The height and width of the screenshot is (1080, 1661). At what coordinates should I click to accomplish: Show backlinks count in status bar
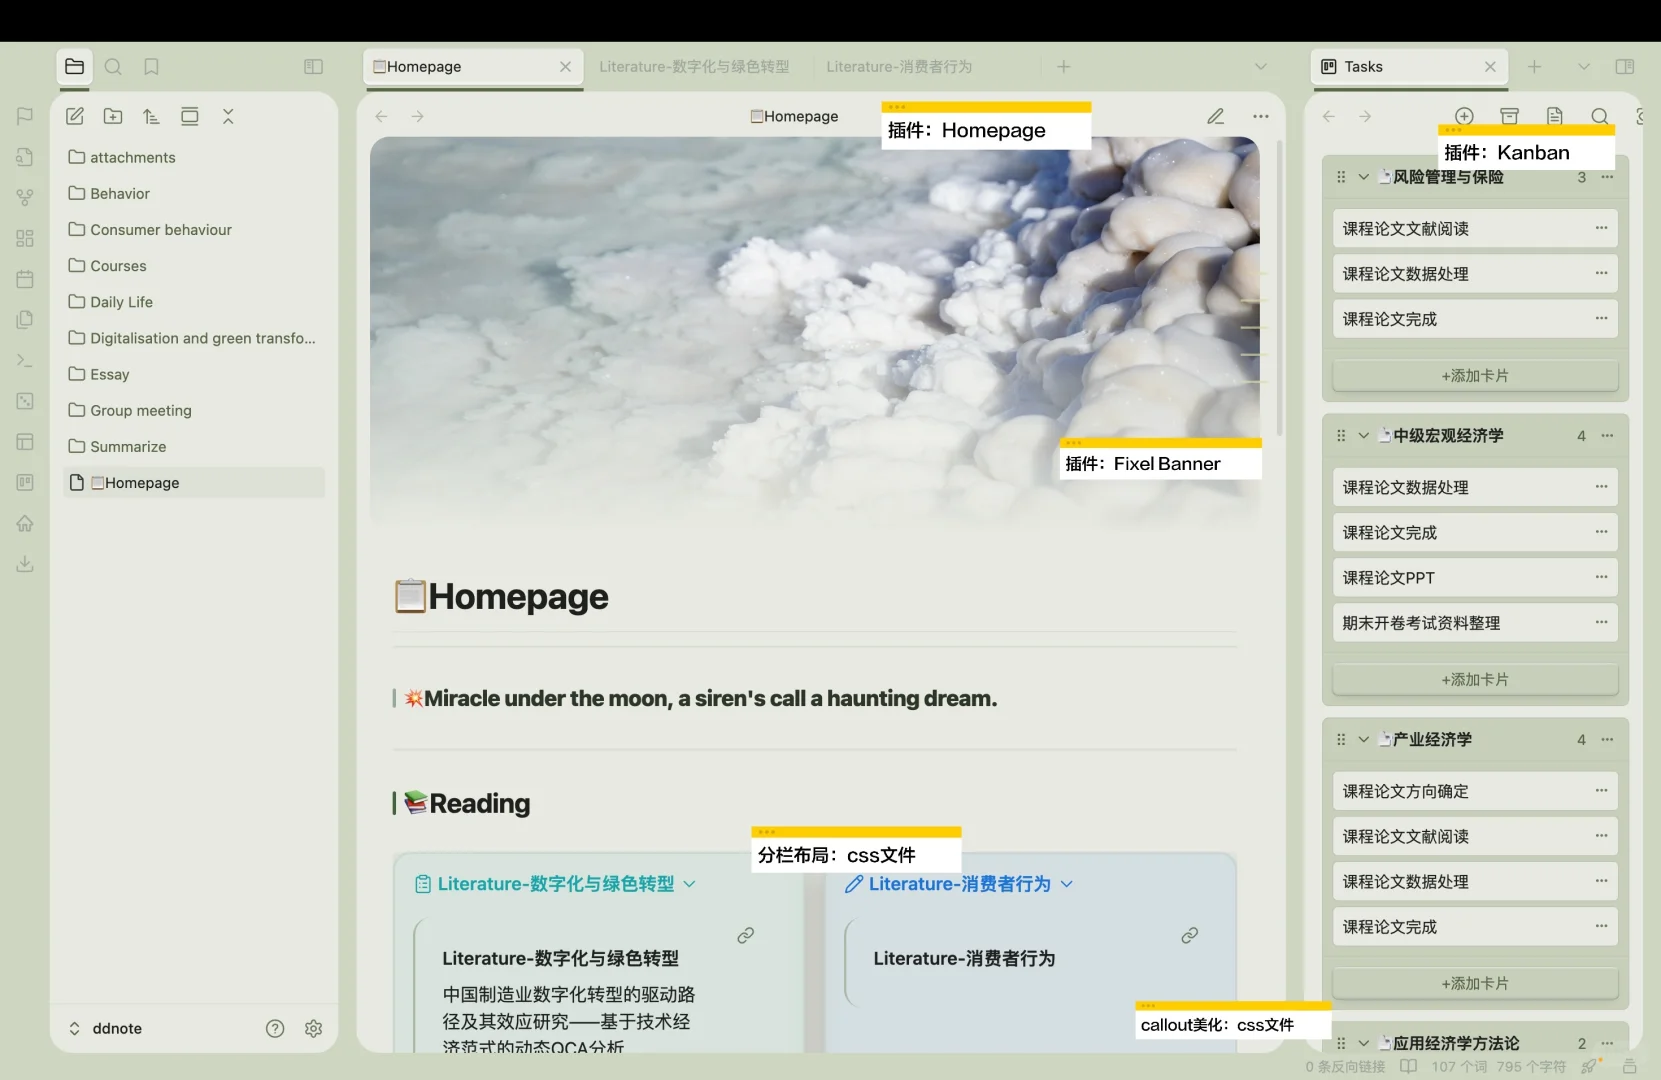click(1345, 1067)
